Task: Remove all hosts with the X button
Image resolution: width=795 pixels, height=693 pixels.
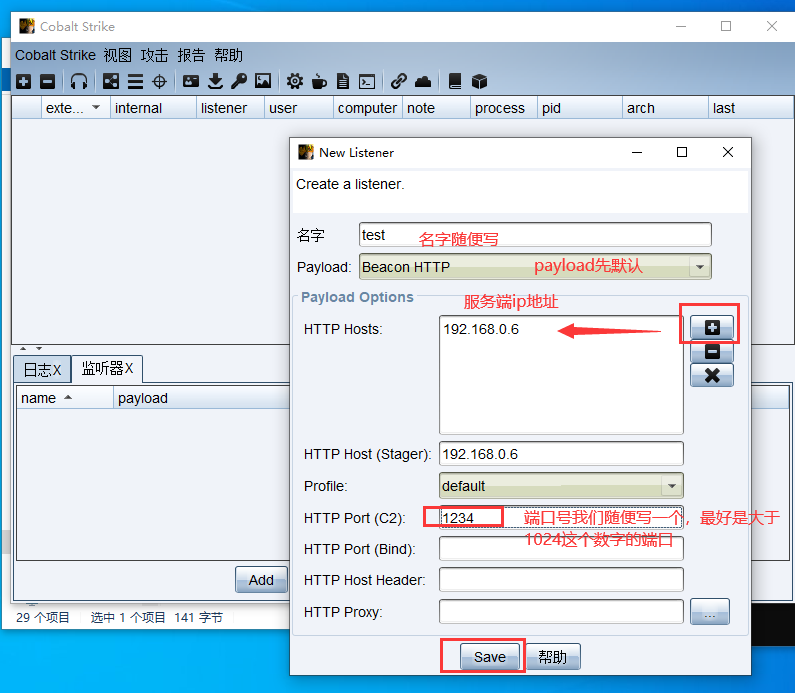Action: click(711, 375)
